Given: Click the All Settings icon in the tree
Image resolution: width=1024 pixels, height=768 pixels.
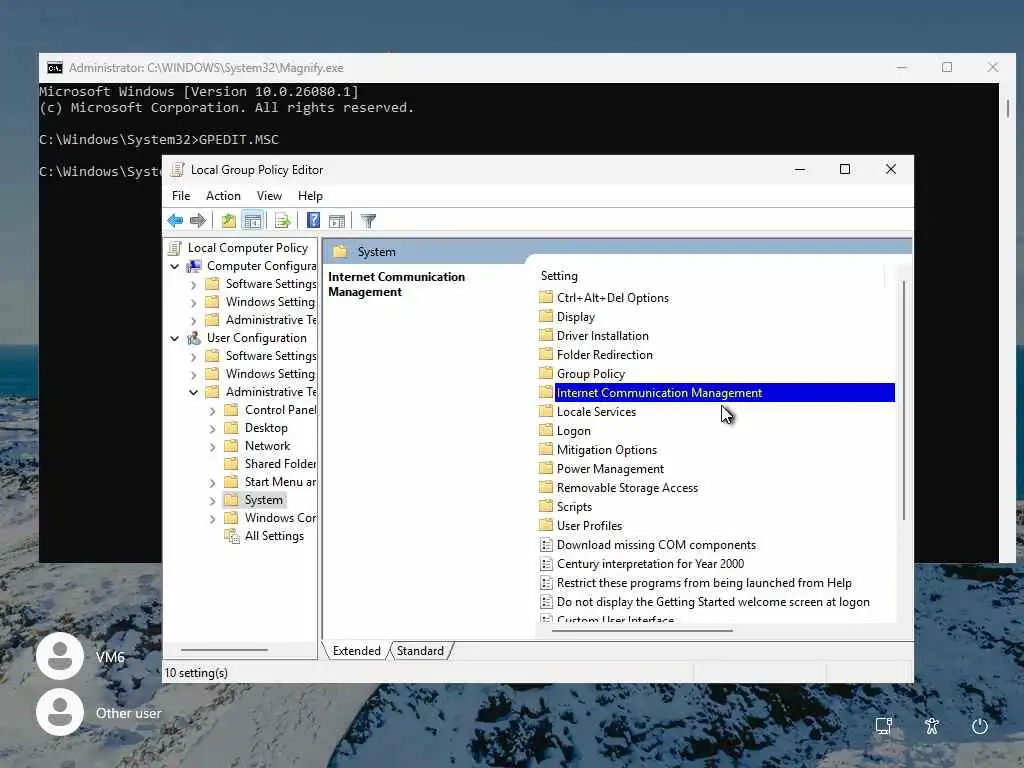Looking at the screenshot, I should pyautogui.click(x=232, y=536).
